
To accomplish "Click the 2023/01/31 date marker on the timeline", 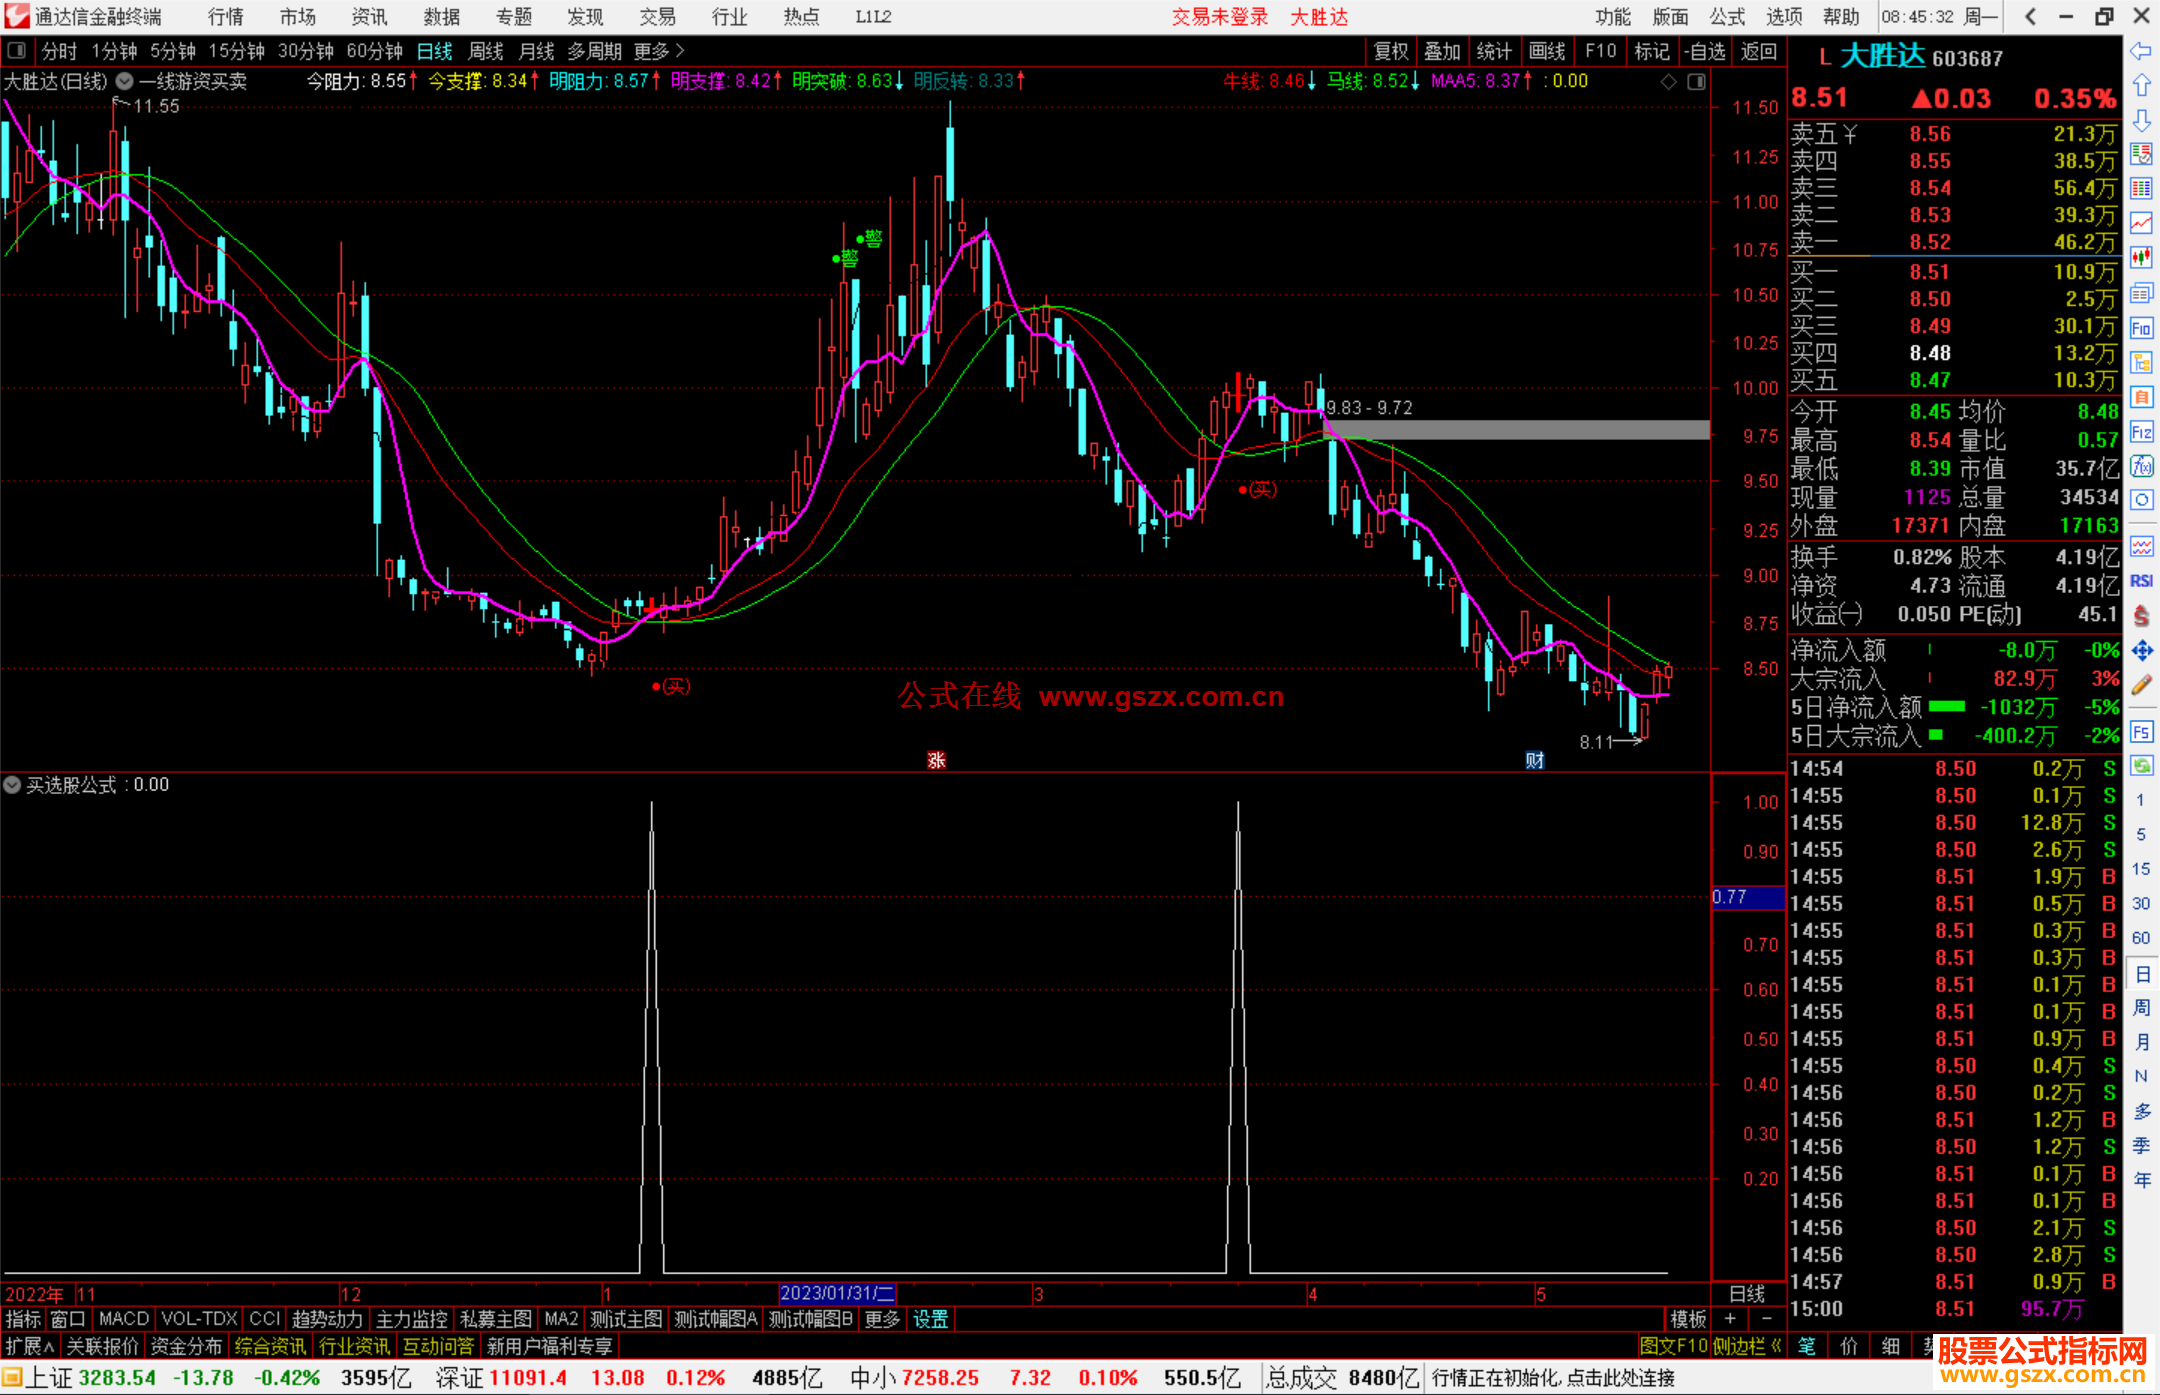I will [836, 1293].
